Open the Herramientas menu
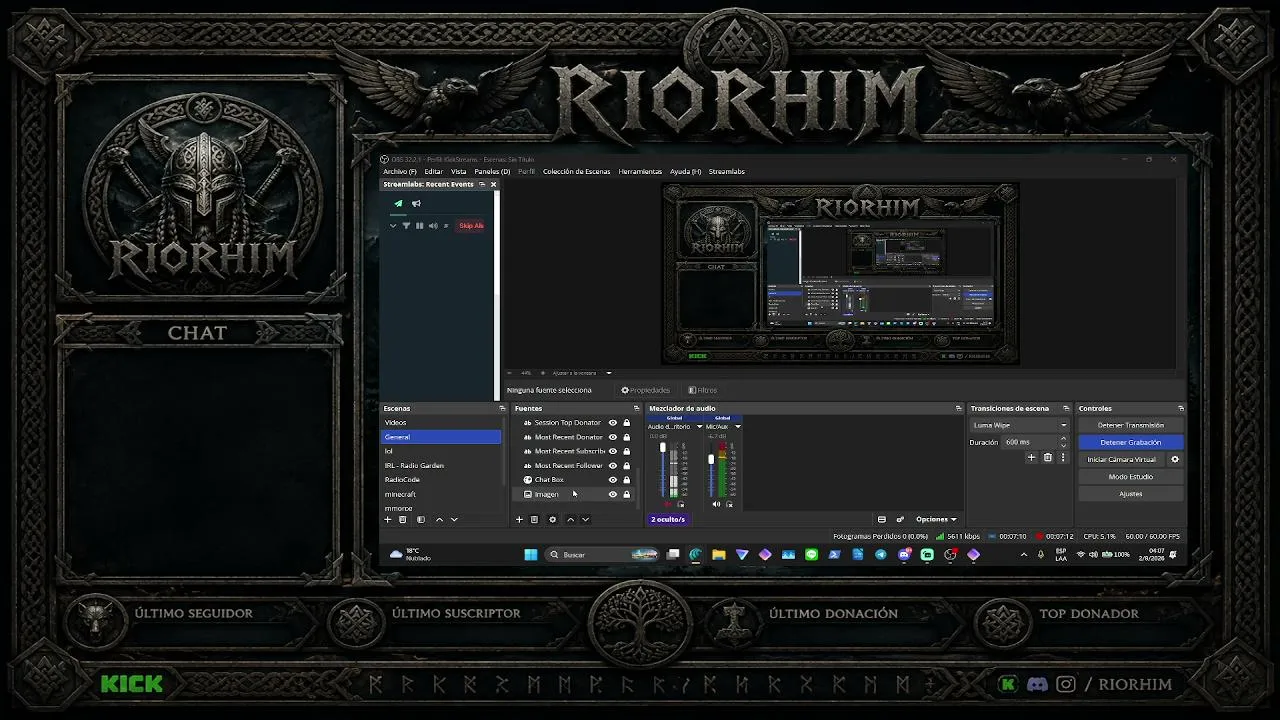The height and width of the screenshot is (720, 1280). pyautogui.click(x=640, y=172)
